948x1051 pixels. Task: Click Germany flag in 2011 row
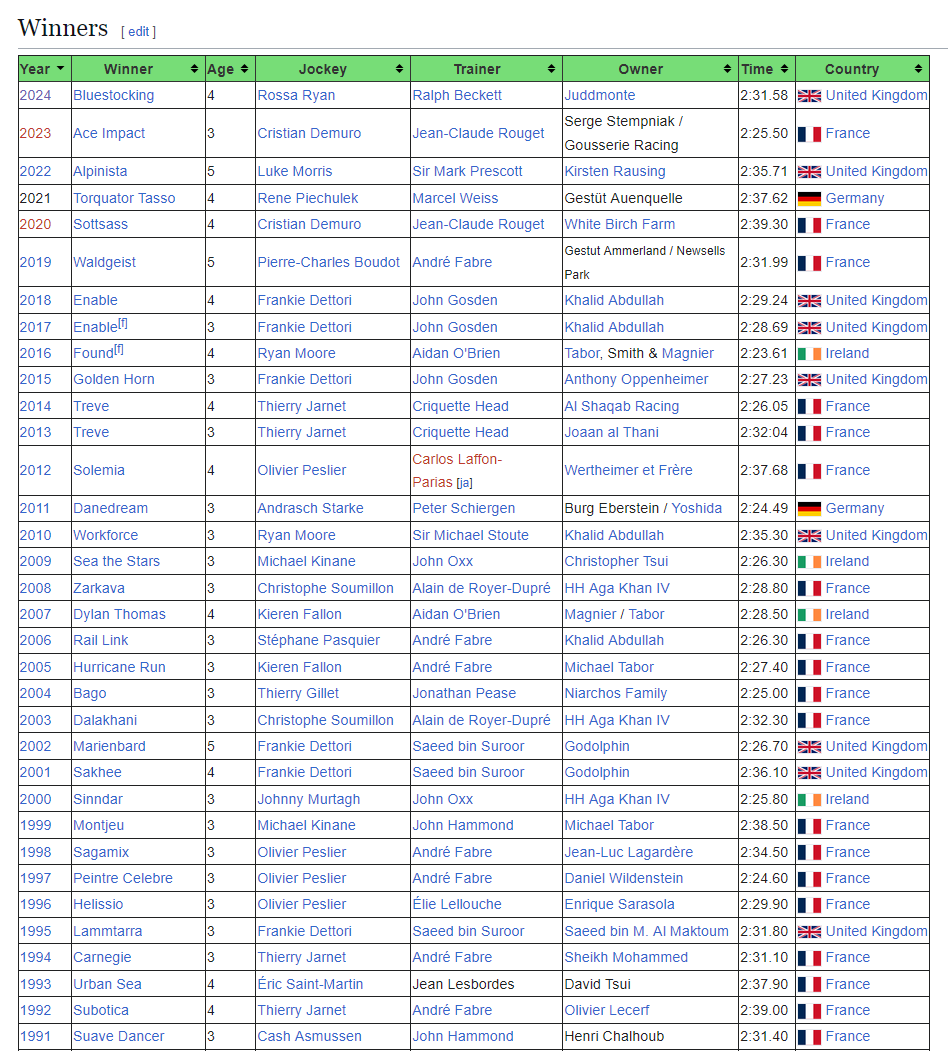(x=809, y=509)
